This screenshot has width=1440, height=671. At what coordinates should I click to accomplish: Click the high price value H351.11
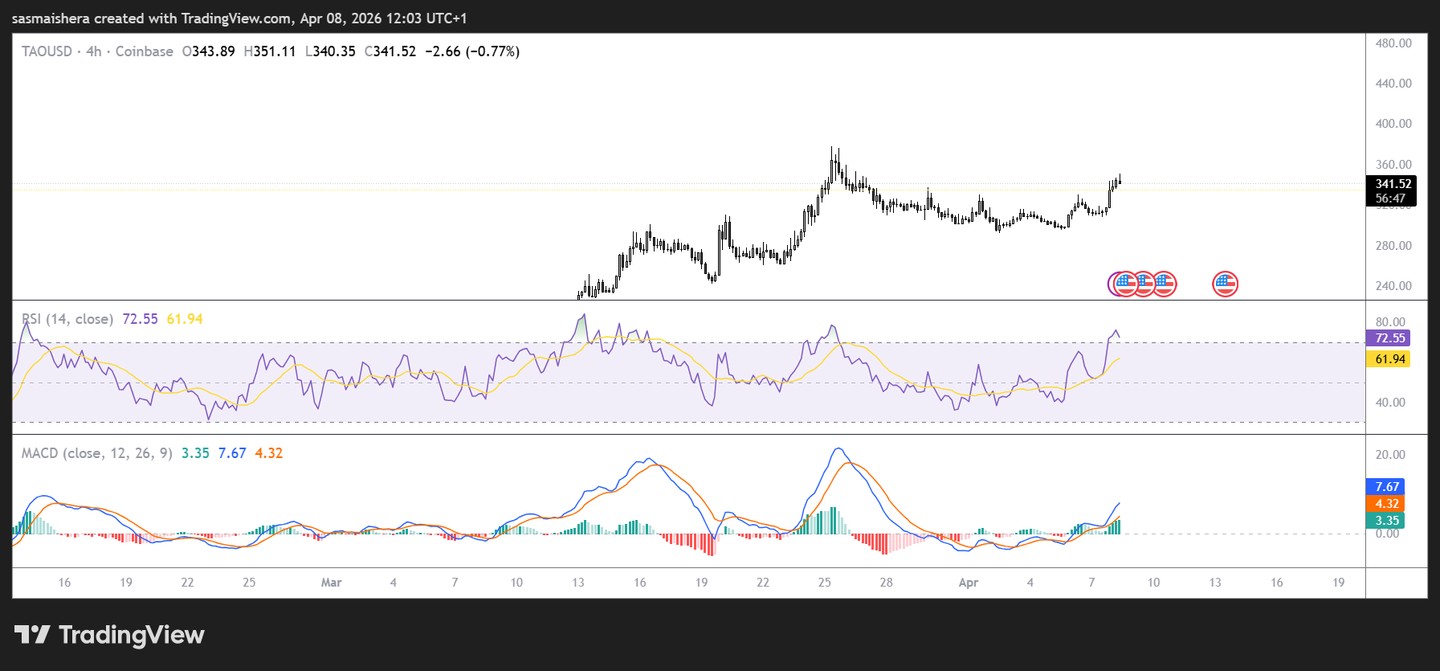[x=269, y=51]
